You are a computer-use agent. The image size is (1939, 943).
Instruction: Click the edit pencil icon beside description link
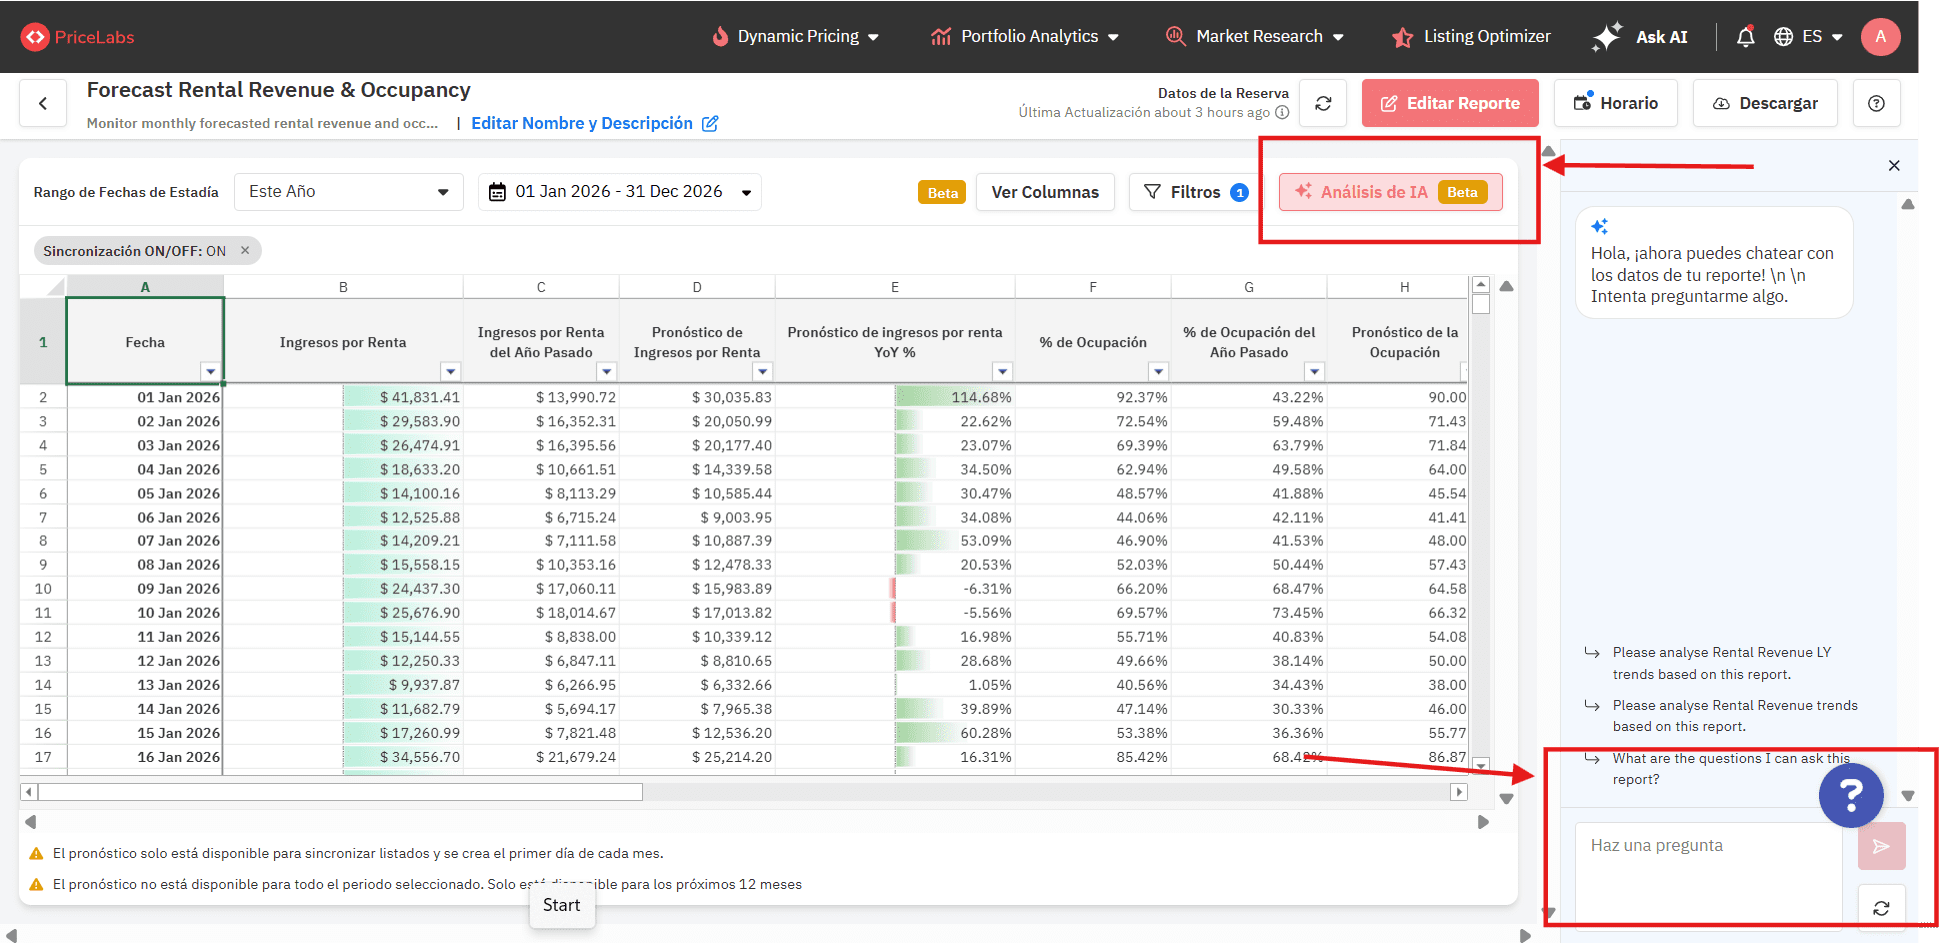(x=710, y=124)
